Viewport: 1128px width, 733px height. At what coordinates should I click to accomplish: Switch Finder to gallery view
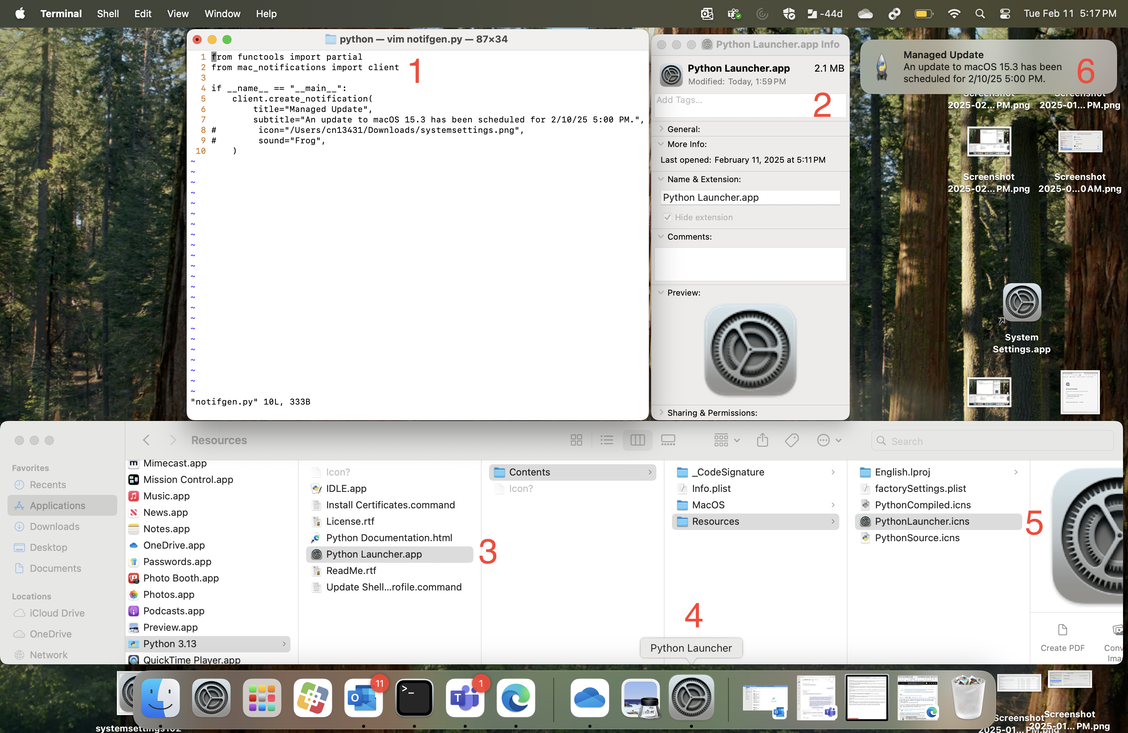click(668, 440)
